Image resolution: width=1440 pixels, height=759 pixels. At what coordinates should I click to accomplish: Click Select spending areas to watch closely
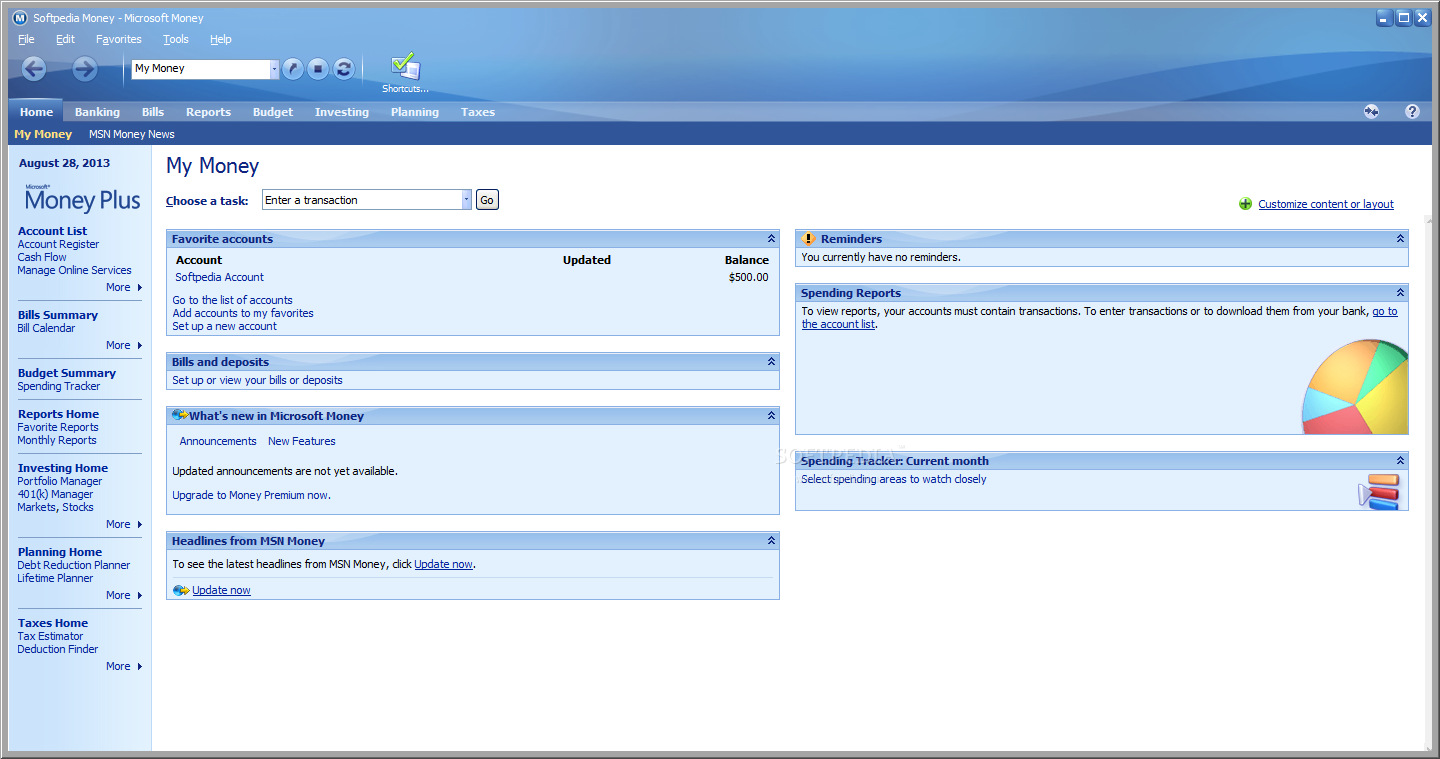894,479
